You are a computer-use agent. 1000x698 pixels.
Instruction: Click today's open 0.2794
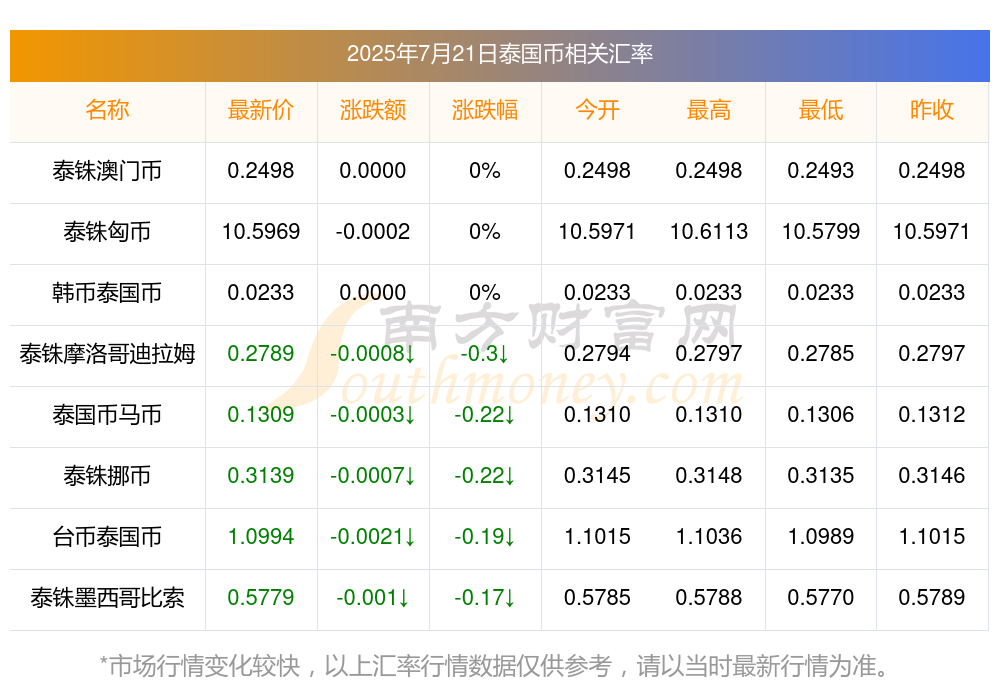pos(597,353)
